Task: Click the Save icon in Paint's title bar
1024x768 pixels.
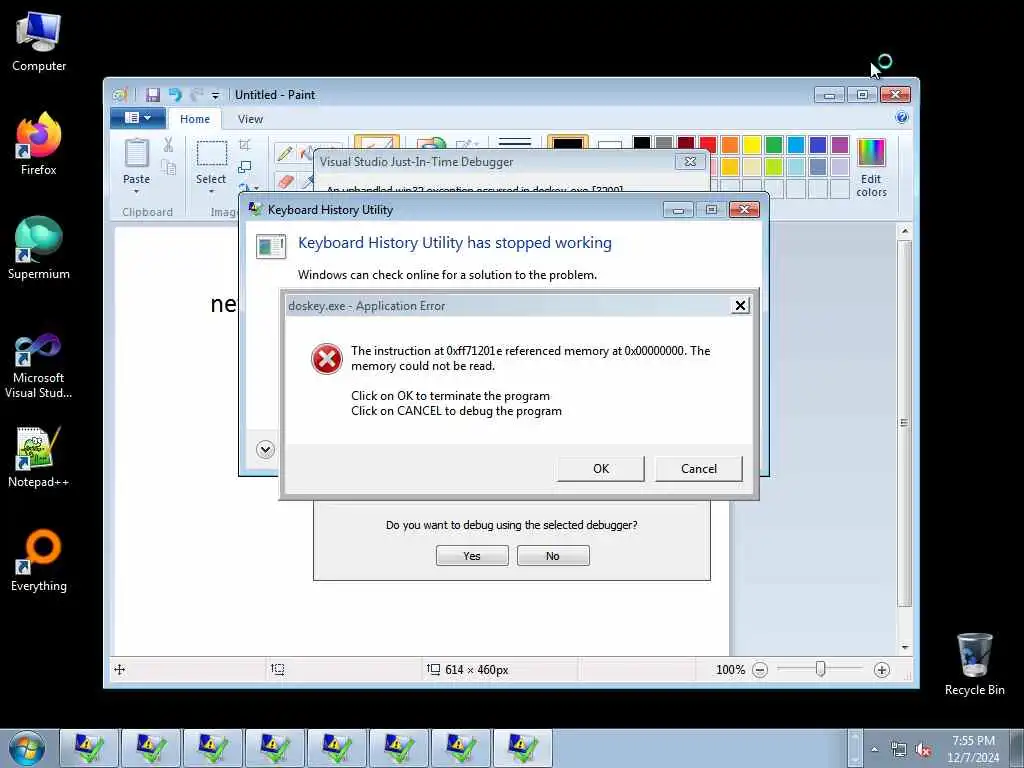Action: coord(152,95)
